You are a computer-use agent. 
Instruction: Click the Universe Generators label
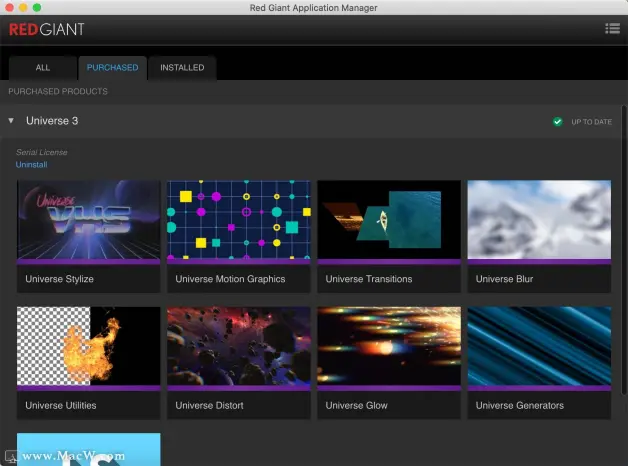click(x=519, y=406)
